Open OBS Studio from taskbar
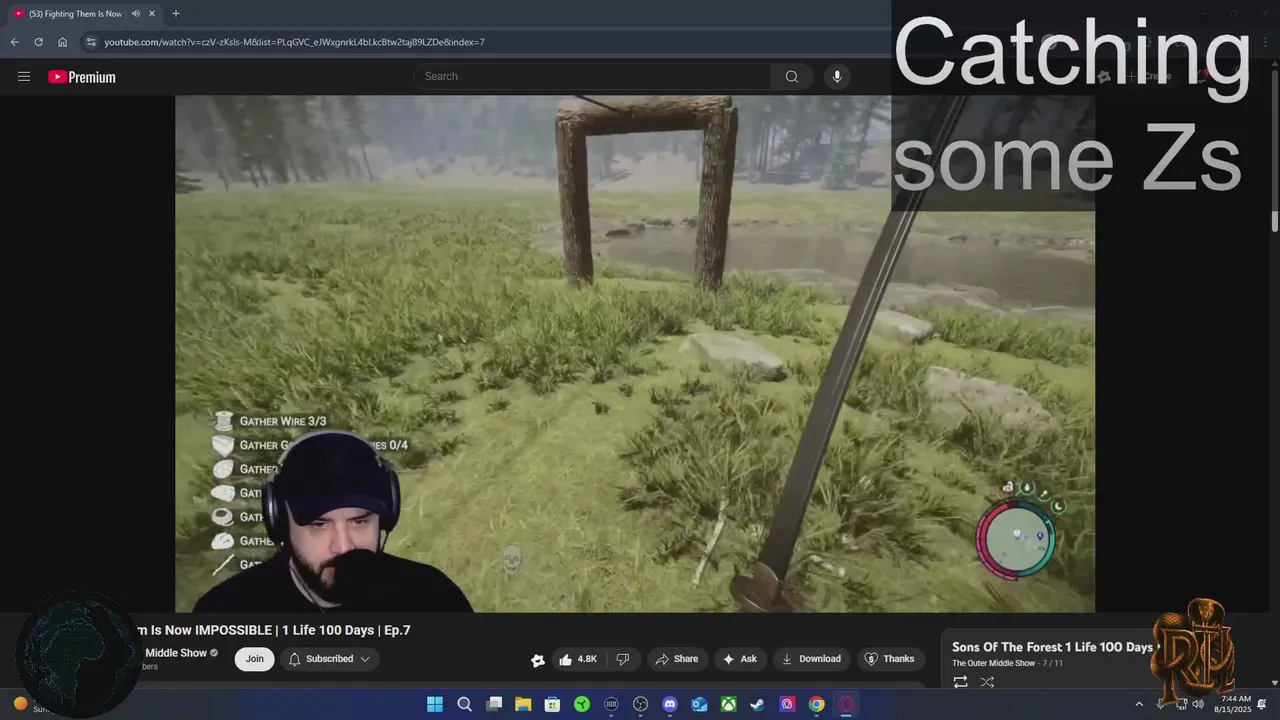This screenshot has width=1280, height=720. point(641,704)
